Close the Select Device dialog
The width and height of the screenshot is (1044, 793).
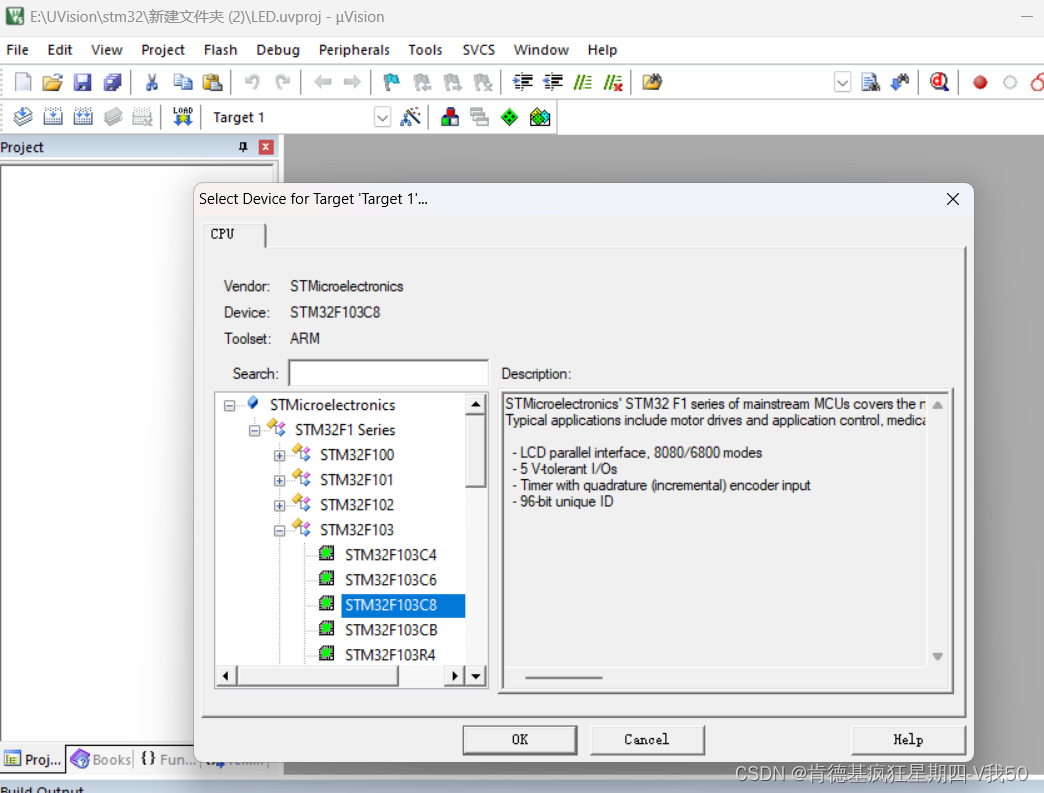[x=953, y=199]
